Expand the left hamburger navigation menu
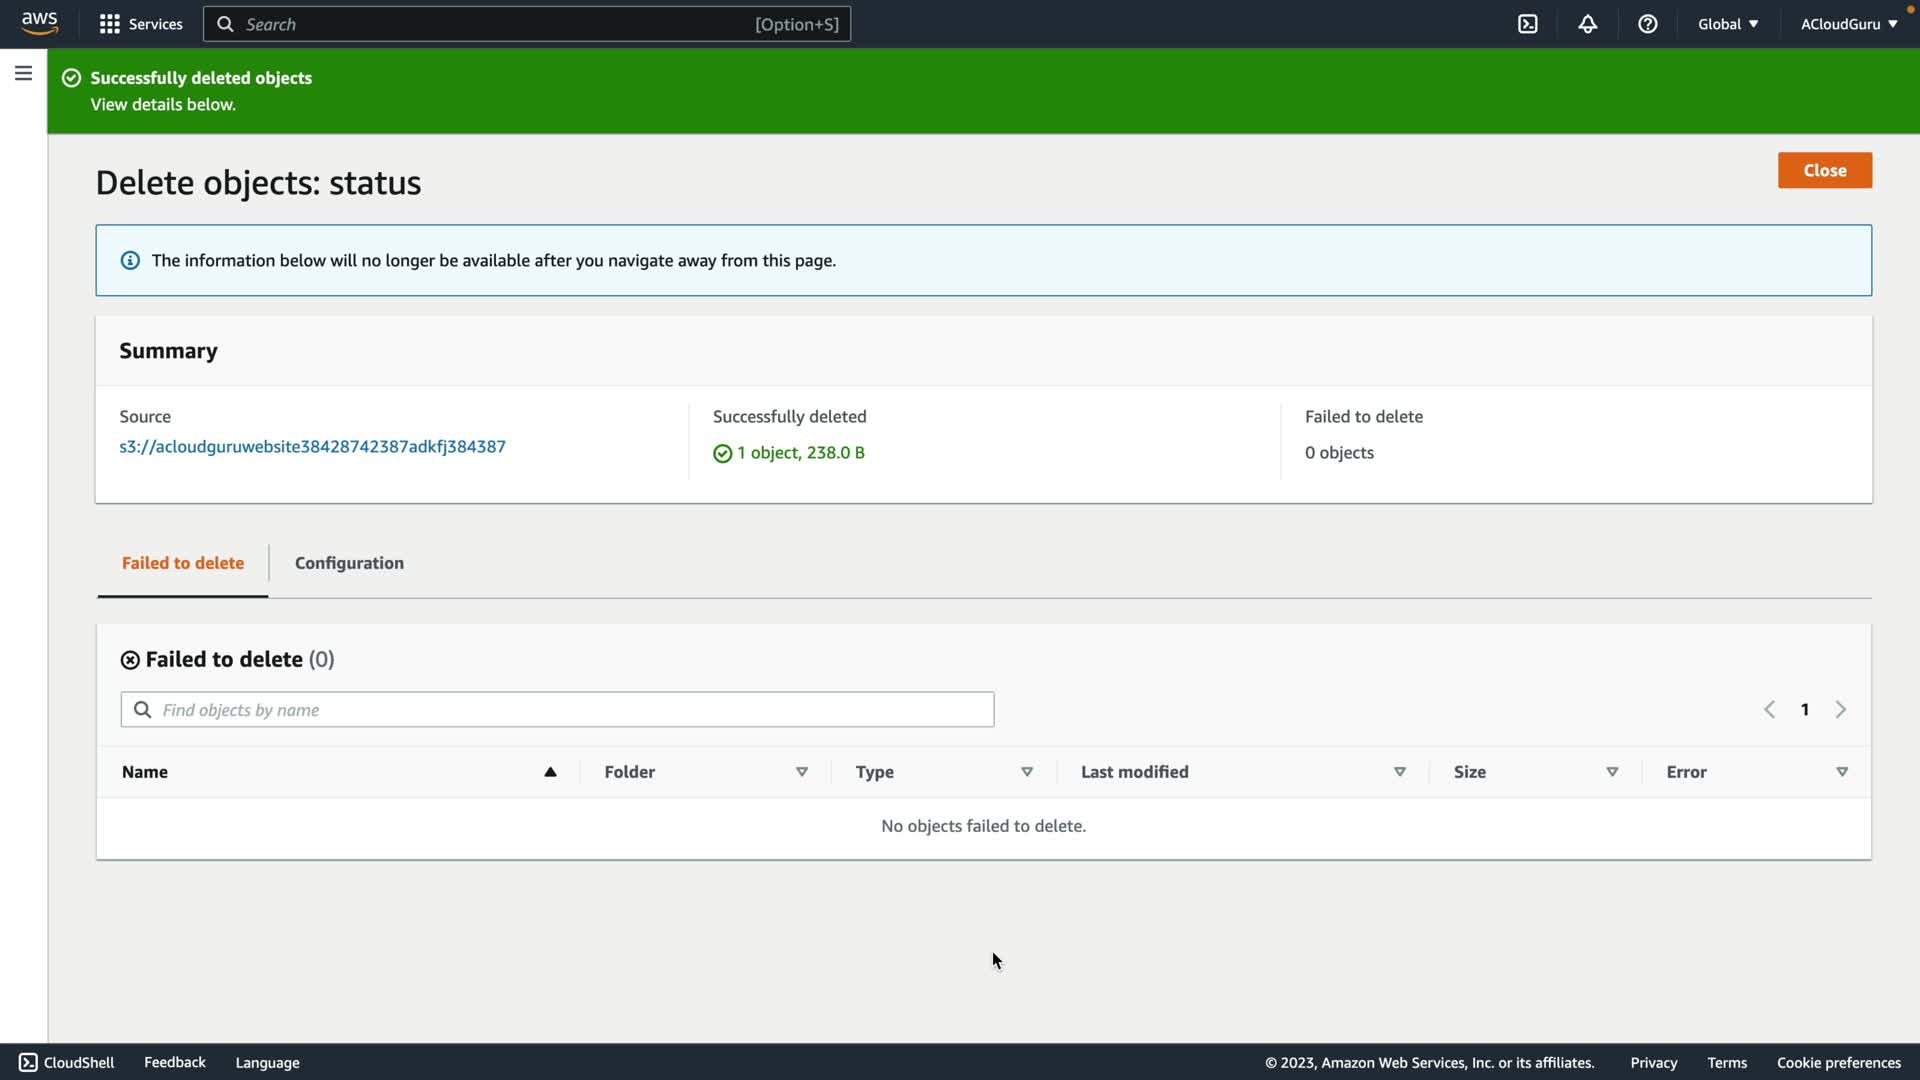Viewport: 1920px width, 1080px height. pyautogui.click(x=23, y=73)
